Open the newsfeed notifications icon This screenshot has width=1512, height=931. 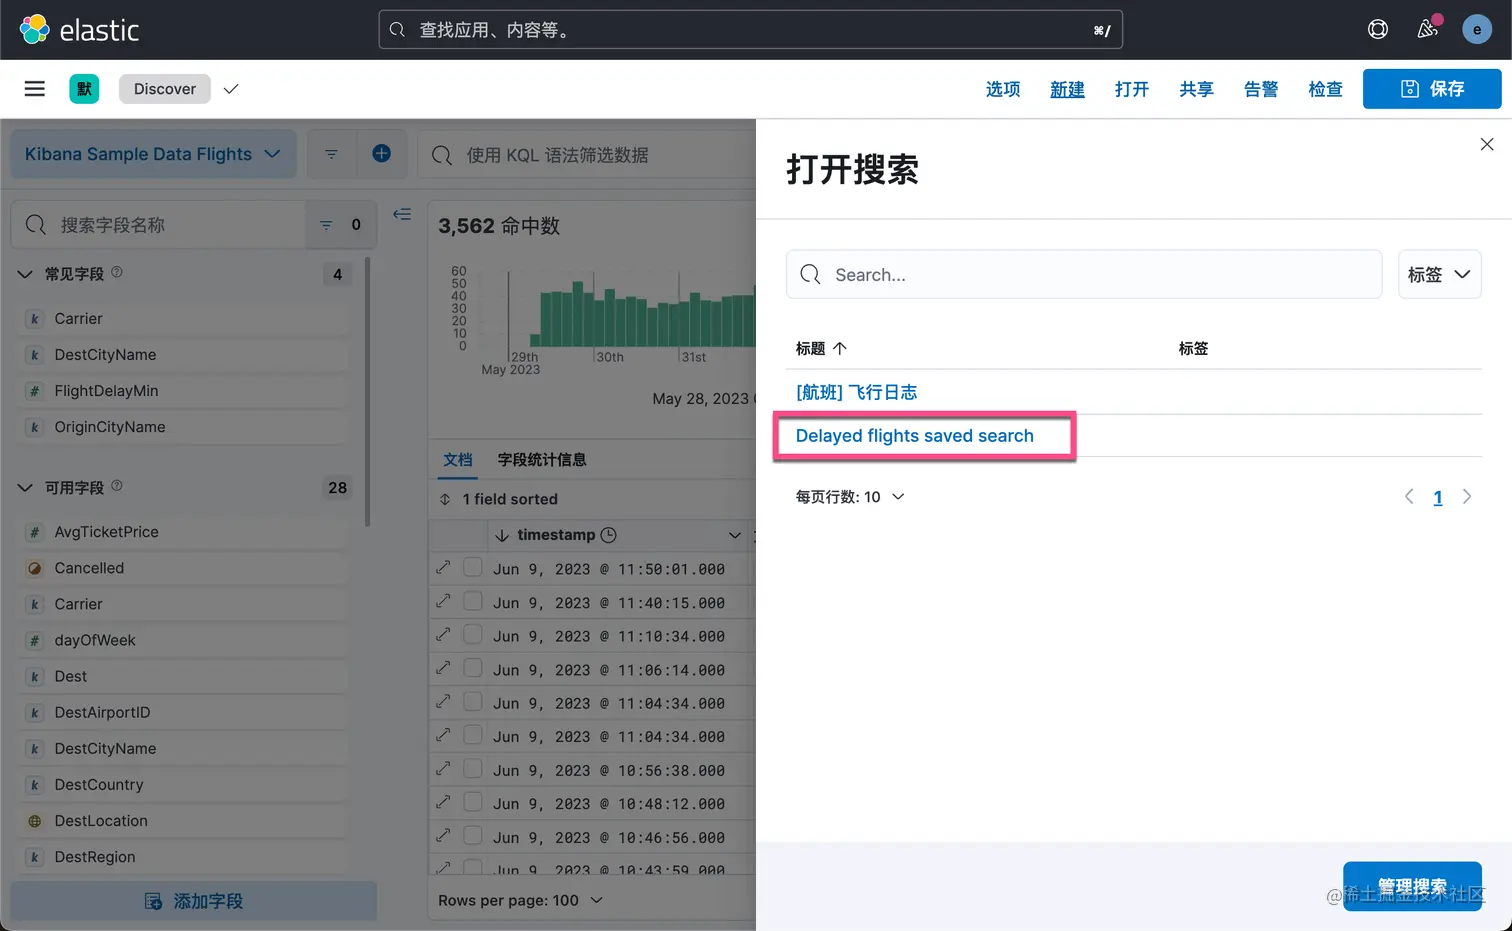click(1428, 30)
